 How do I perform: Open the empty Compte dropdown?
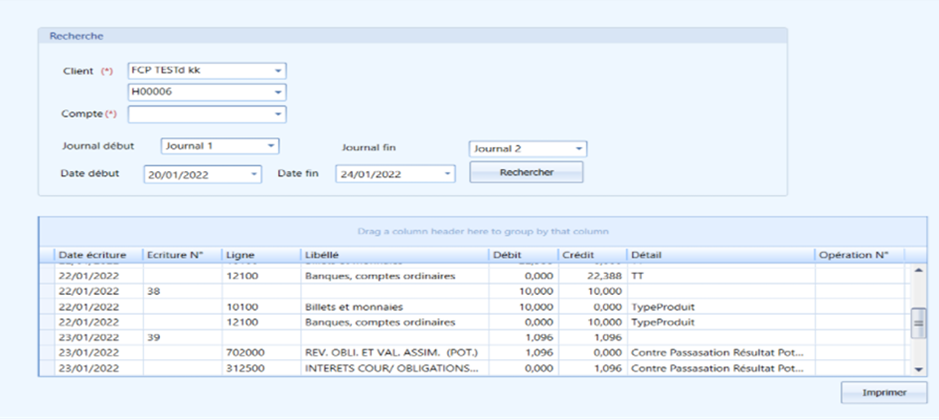tap(277, 114)
